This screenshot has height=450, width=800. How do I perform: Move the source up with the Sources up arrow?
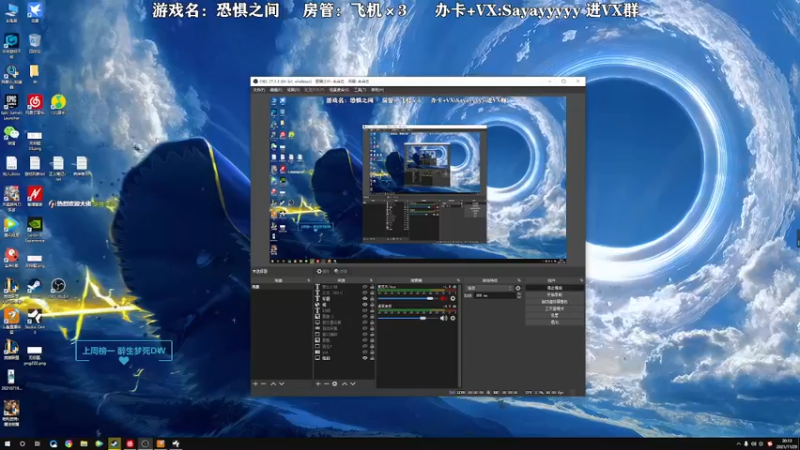(344, 384)
